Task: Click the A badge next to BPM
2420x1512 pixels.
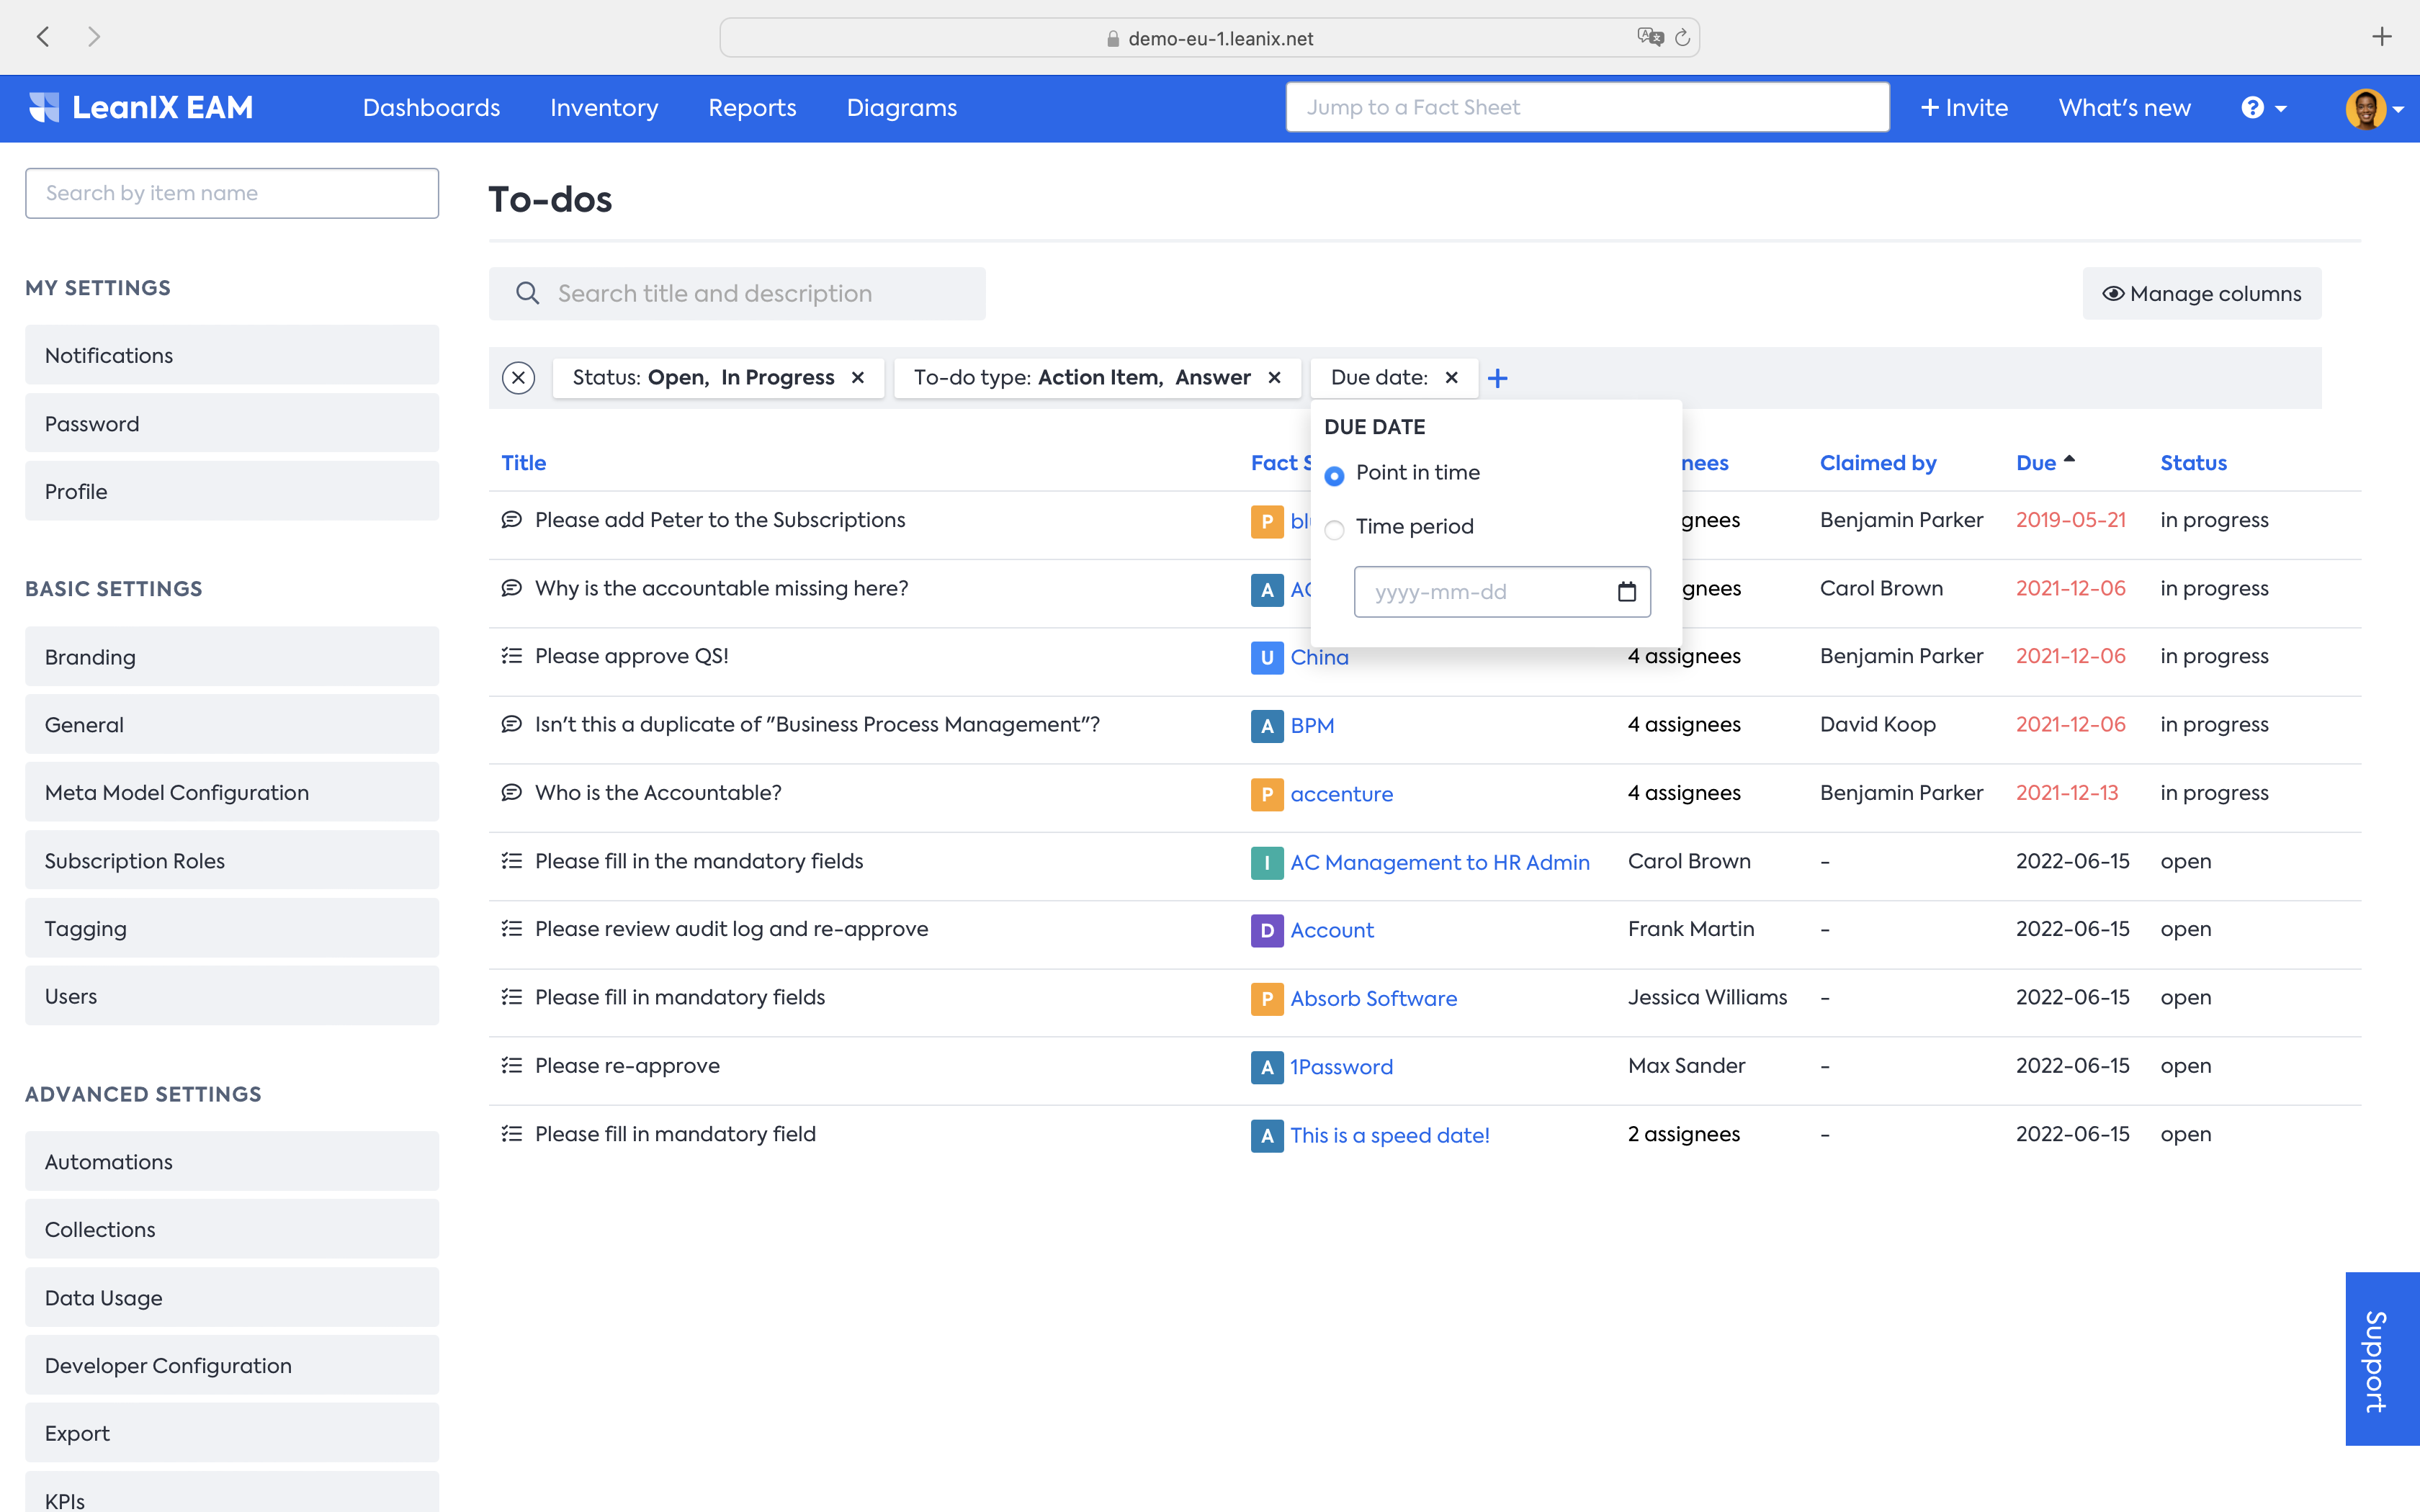Action: pos(1267,726)
